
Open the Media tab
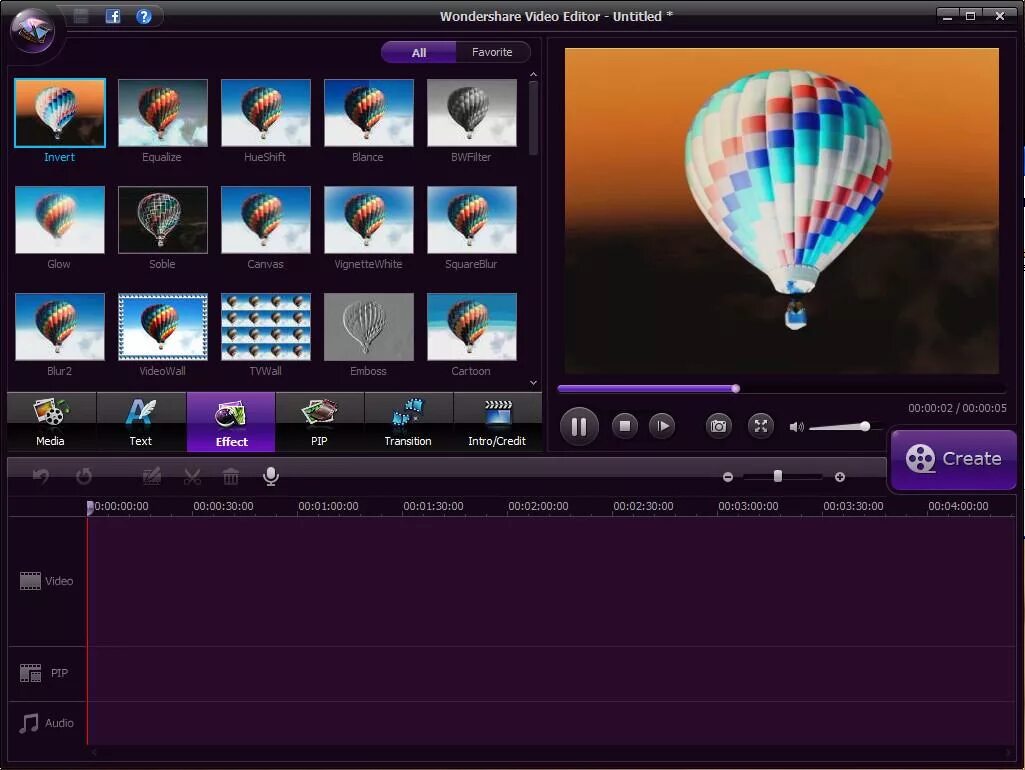coord(51,422)
